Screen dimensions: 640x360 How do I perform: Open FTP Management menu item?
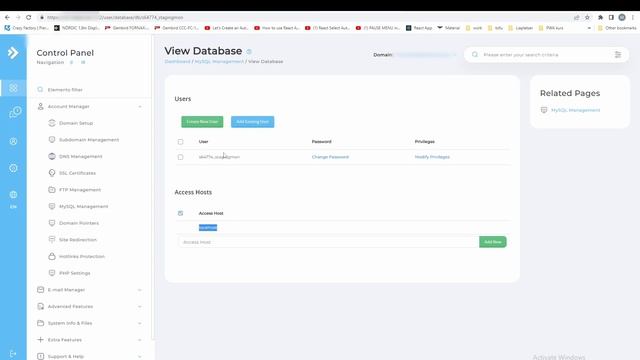[x=80, y=190]
